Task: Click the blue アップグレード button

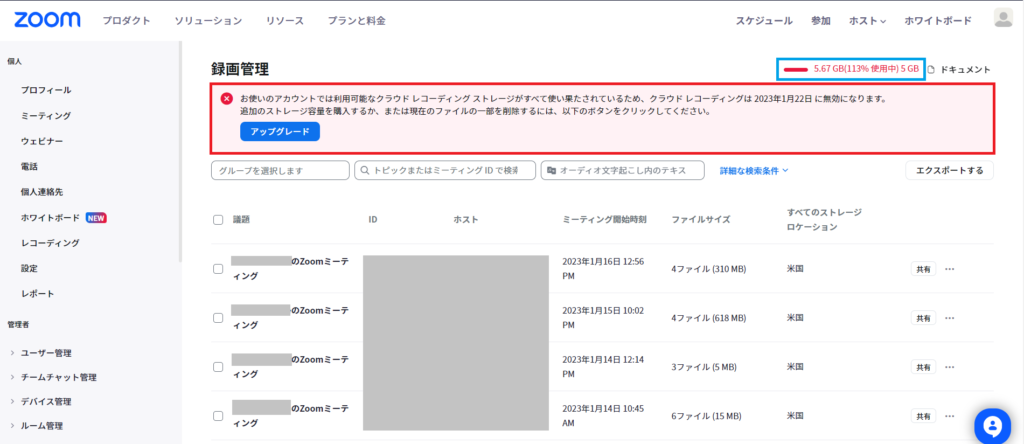Action: [279, 132]
